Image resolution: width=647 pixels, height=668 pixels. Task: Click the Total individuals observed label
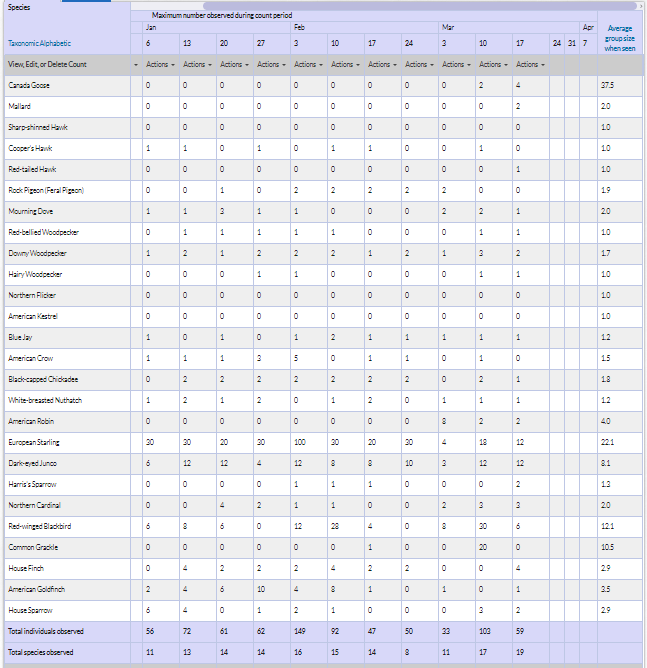point(46,631)
